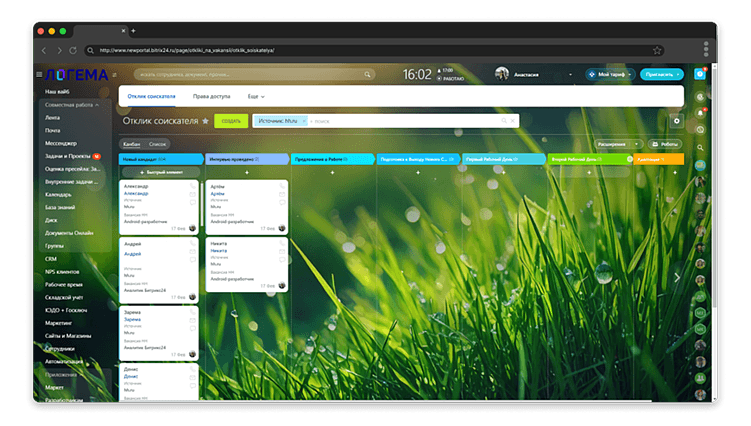Focus top global search input
The height and width of the screenshot is (426, 751).
pyautogui.click(x=254, y=75)
